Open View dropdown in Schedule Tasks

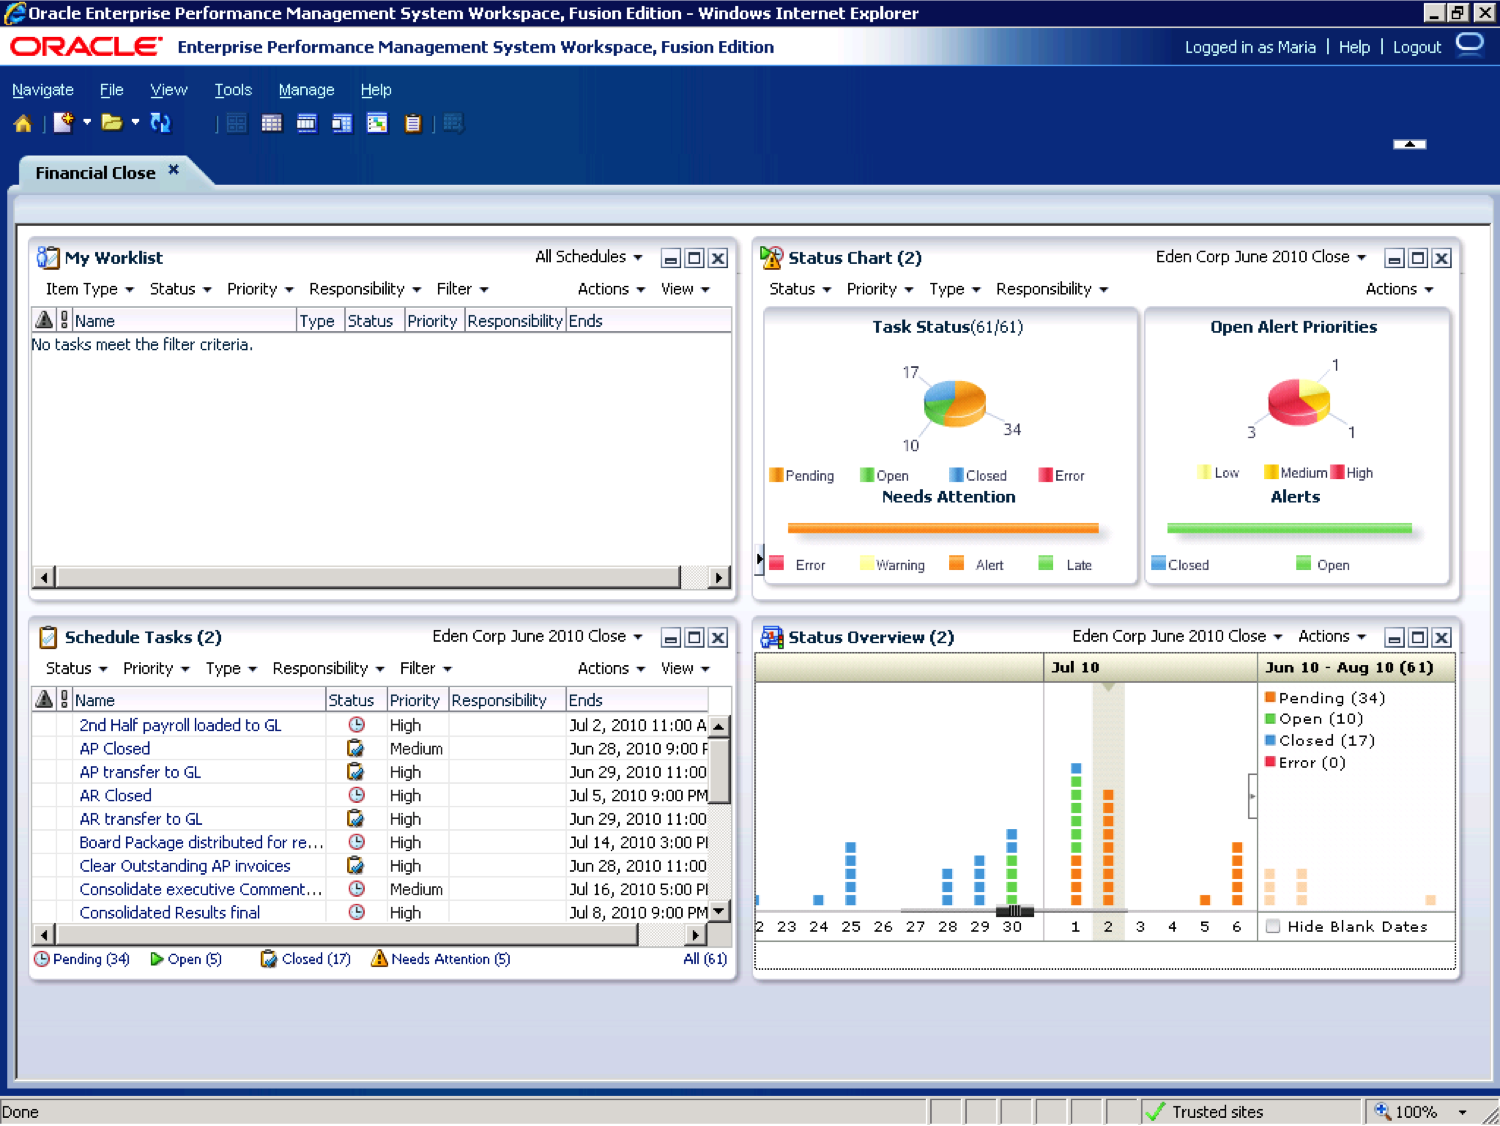[685, 668]
